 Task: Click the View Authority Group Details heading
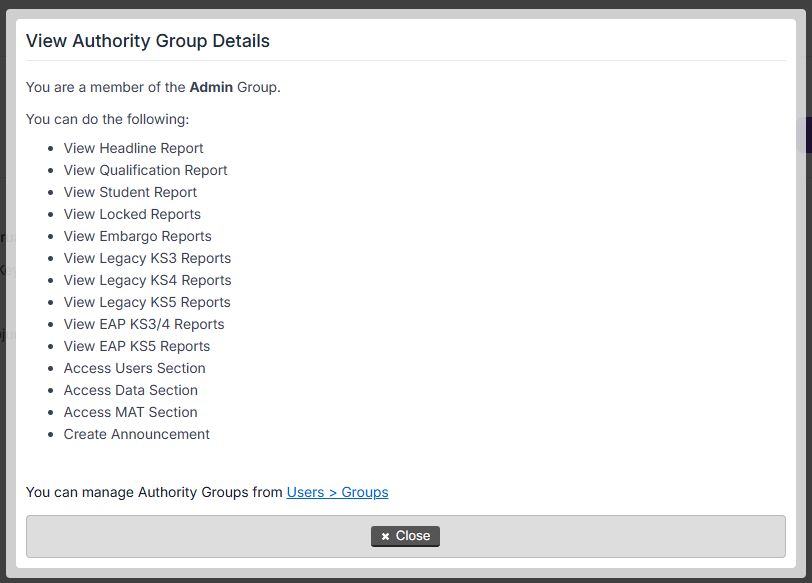point(147,41)
